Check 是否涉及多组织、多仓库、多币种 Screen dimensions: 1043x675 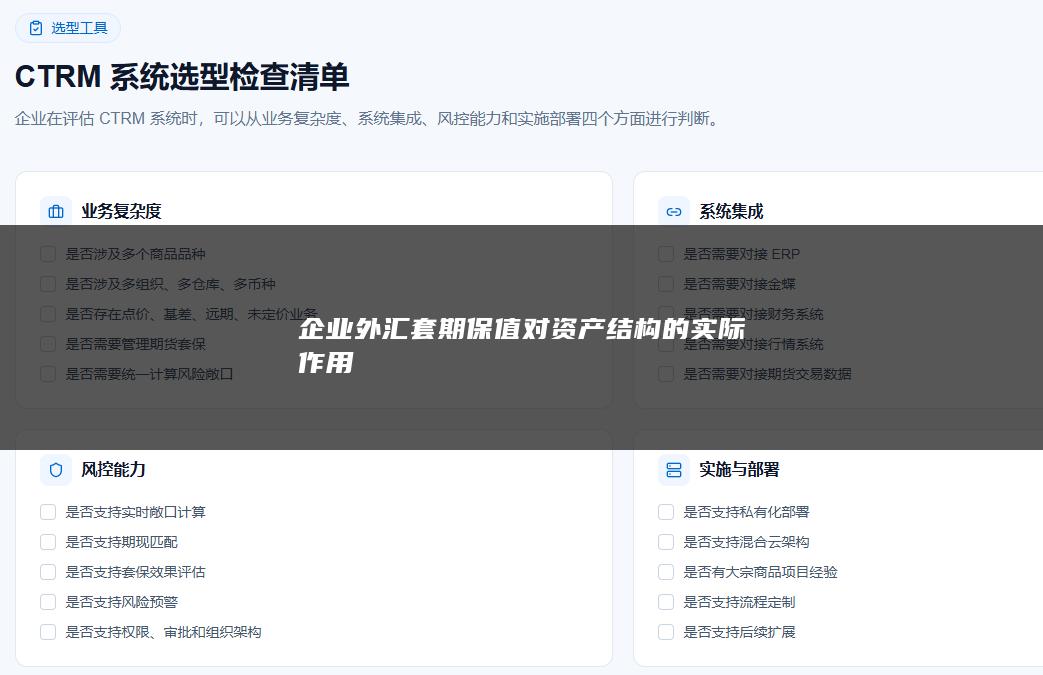[48, 284]
